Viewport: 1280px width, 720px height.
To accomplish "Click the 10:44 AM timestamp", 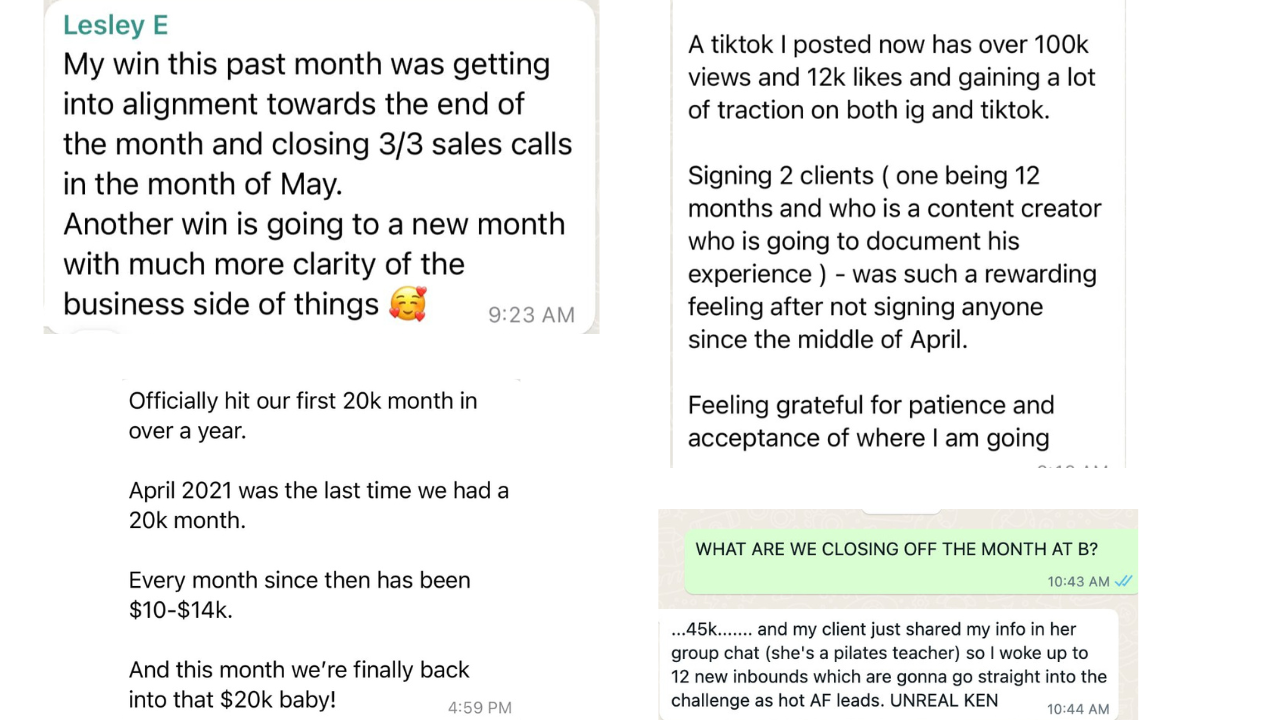I will point(1078,709).
